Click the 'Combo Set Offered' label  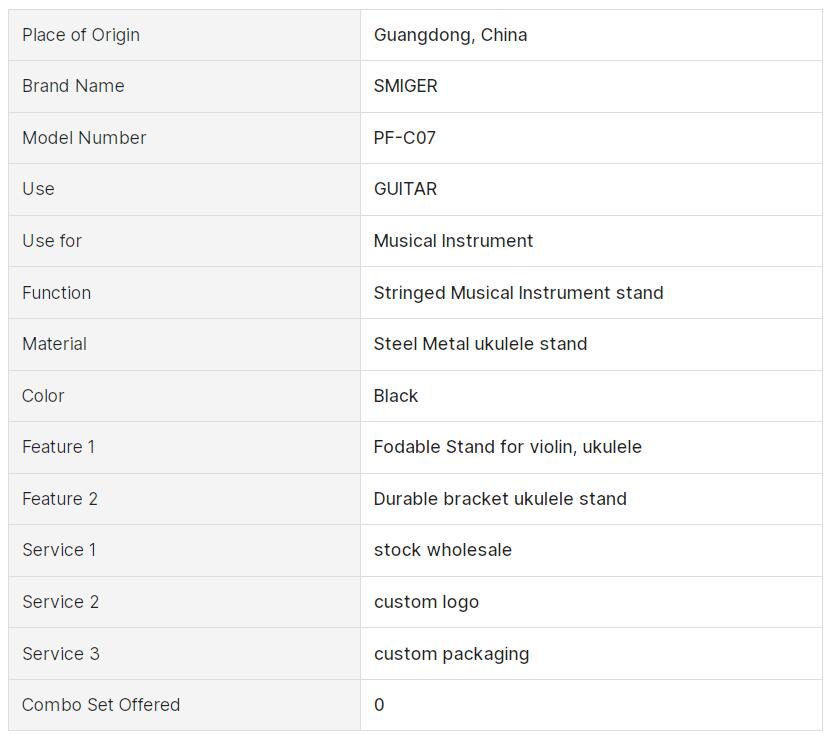click(x=101, y=705)
